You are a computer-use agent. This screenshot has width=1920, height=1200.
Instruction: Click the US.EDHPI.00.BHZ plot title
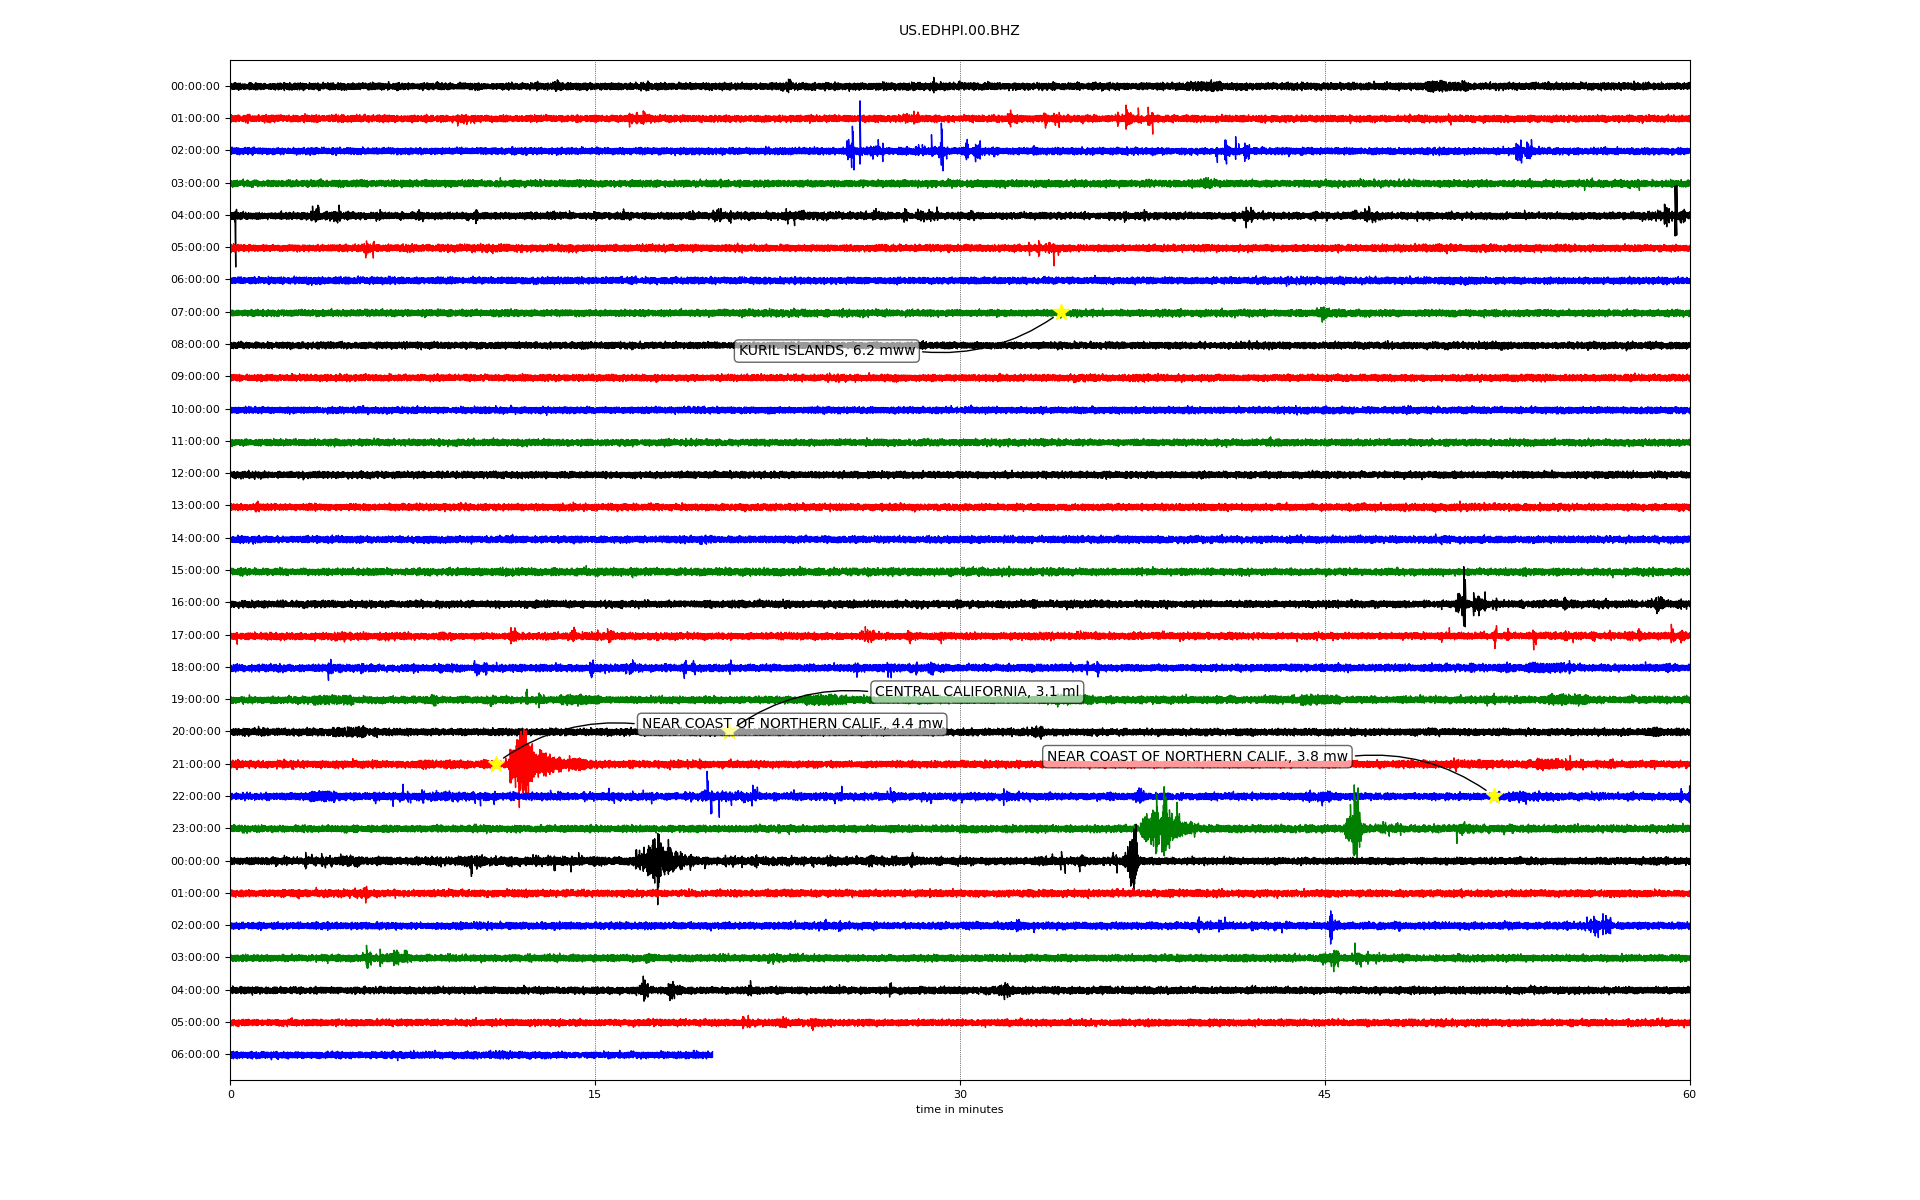pyautogui.click(x=959, y=31)
